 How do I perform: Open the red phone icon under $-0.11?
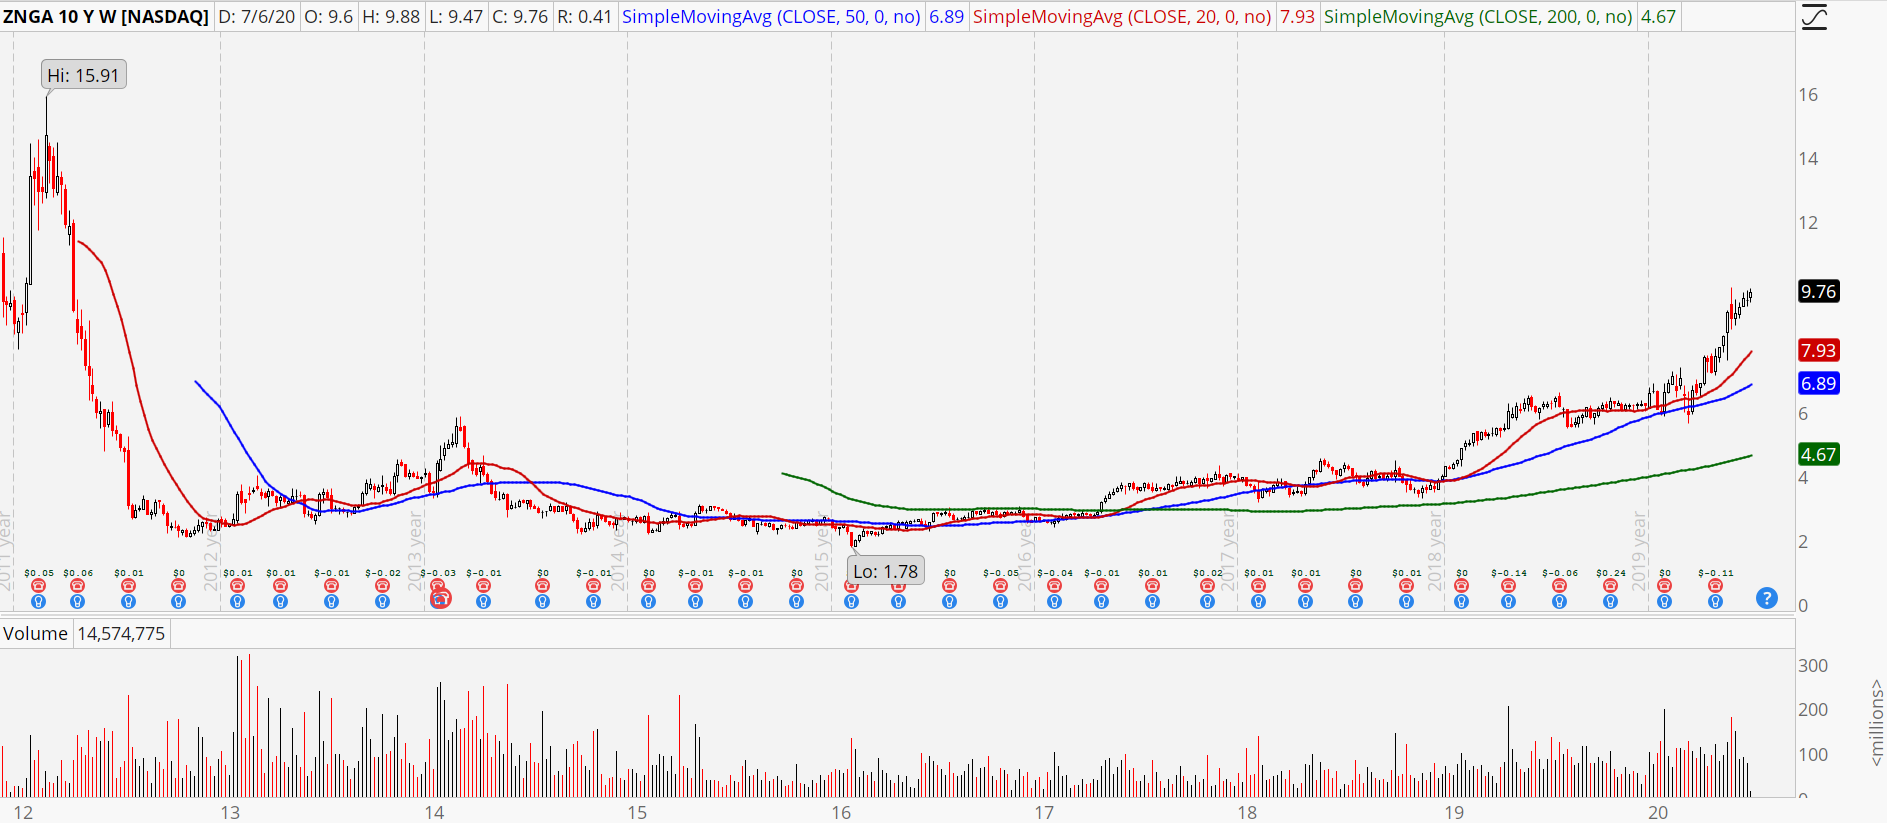(1715, 586)
